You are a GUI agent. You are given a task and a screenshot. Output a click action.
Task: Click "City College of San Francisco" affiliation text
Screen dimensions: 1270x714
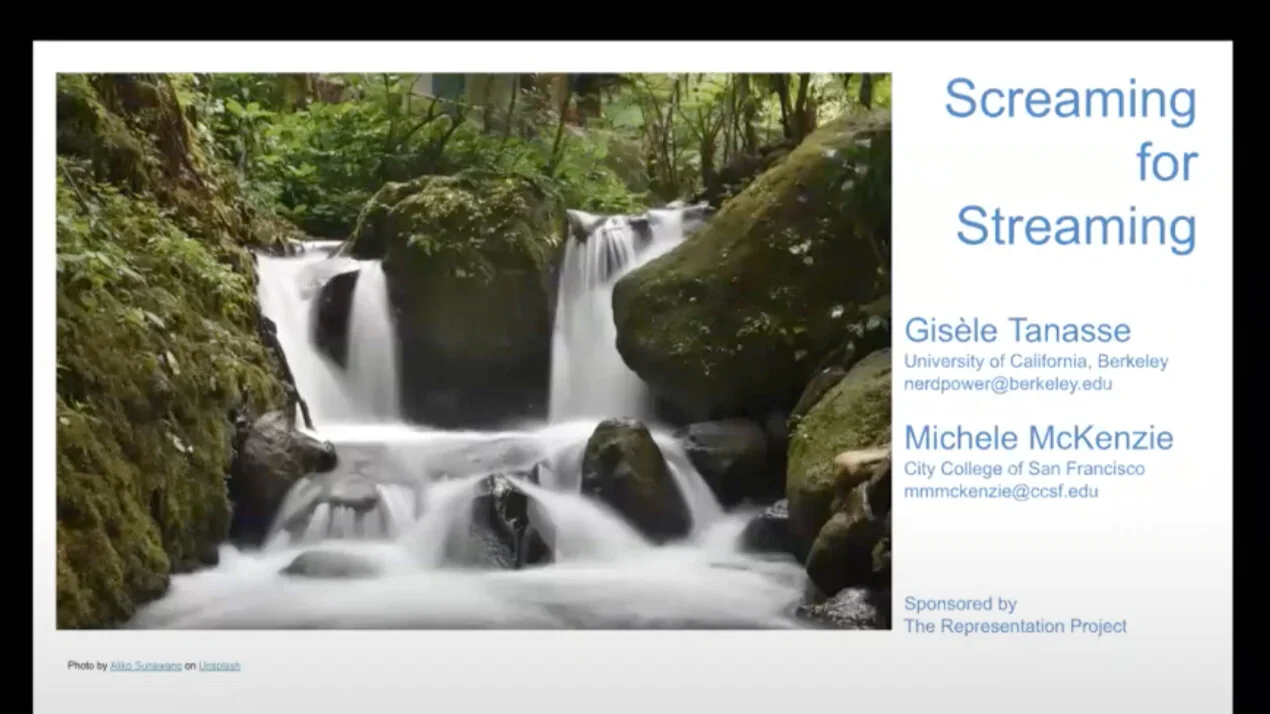[1024, 469]
